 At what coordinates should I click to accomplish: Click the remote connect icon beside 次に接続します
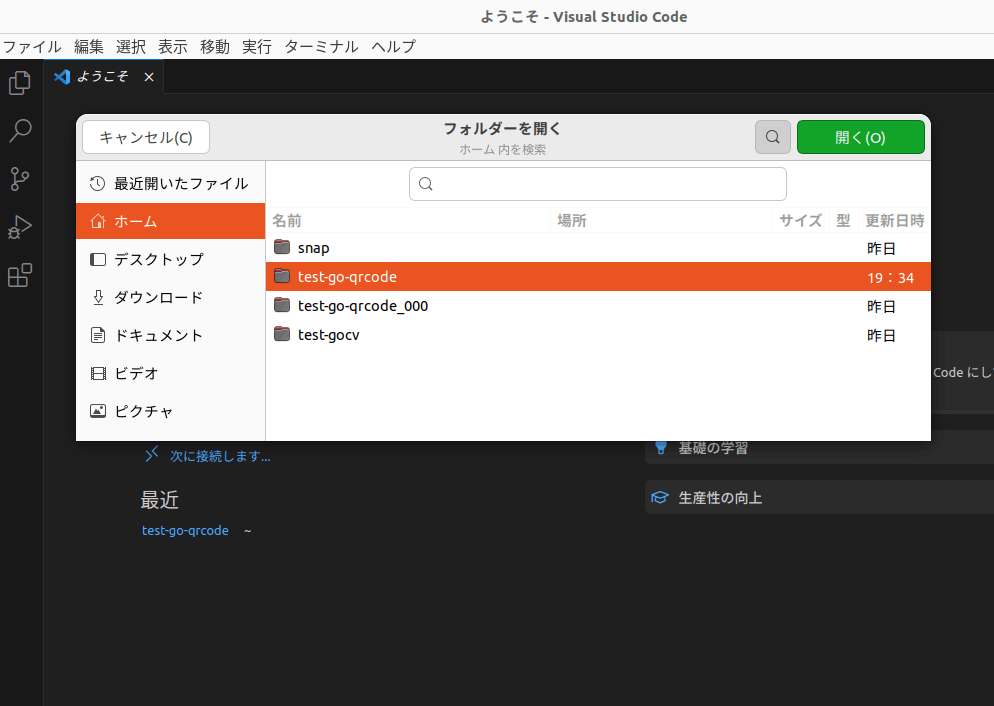[x=152, y=454]
